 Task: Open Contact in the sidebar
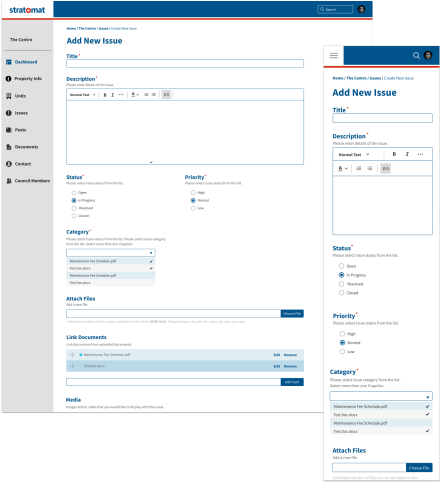tap(19, 164)
